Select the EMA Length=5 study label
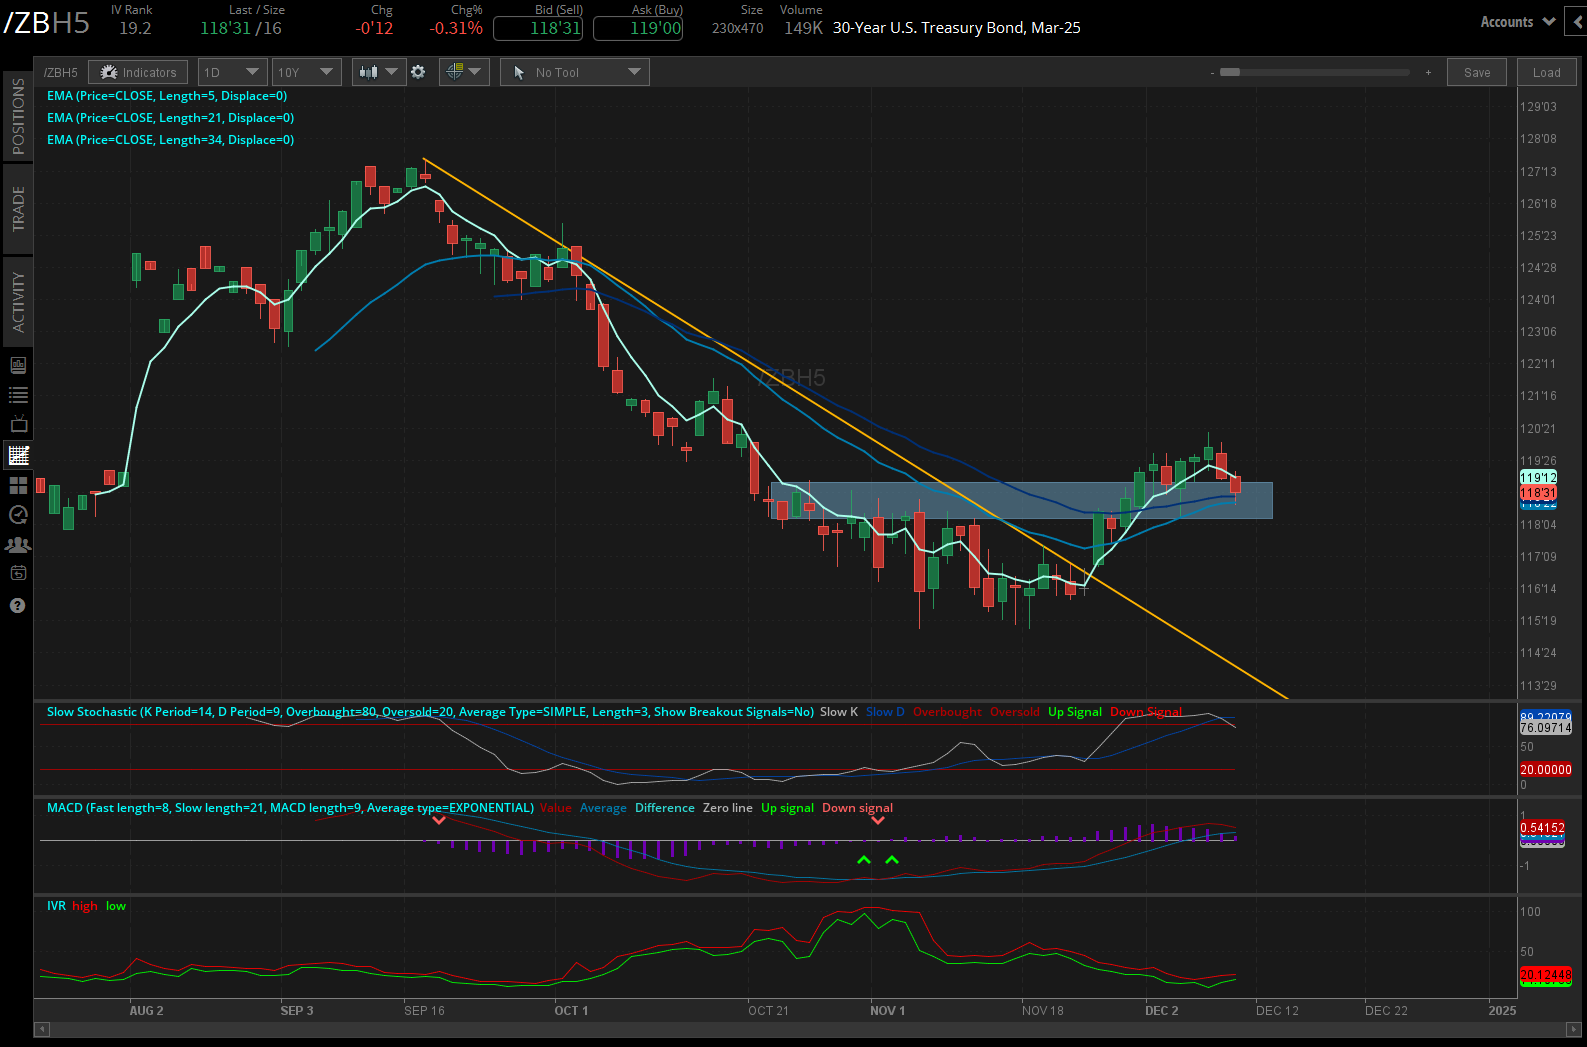Screen dimensions: 1587x1047 click(x=167, y=96)
